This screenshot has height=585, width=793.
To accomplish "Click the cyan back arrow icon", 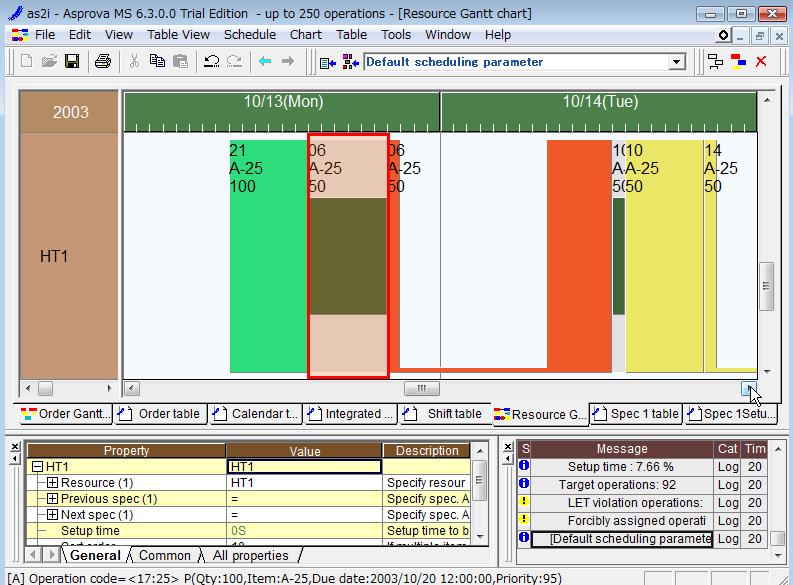I will pyautogui.click(x=265, y=62).
